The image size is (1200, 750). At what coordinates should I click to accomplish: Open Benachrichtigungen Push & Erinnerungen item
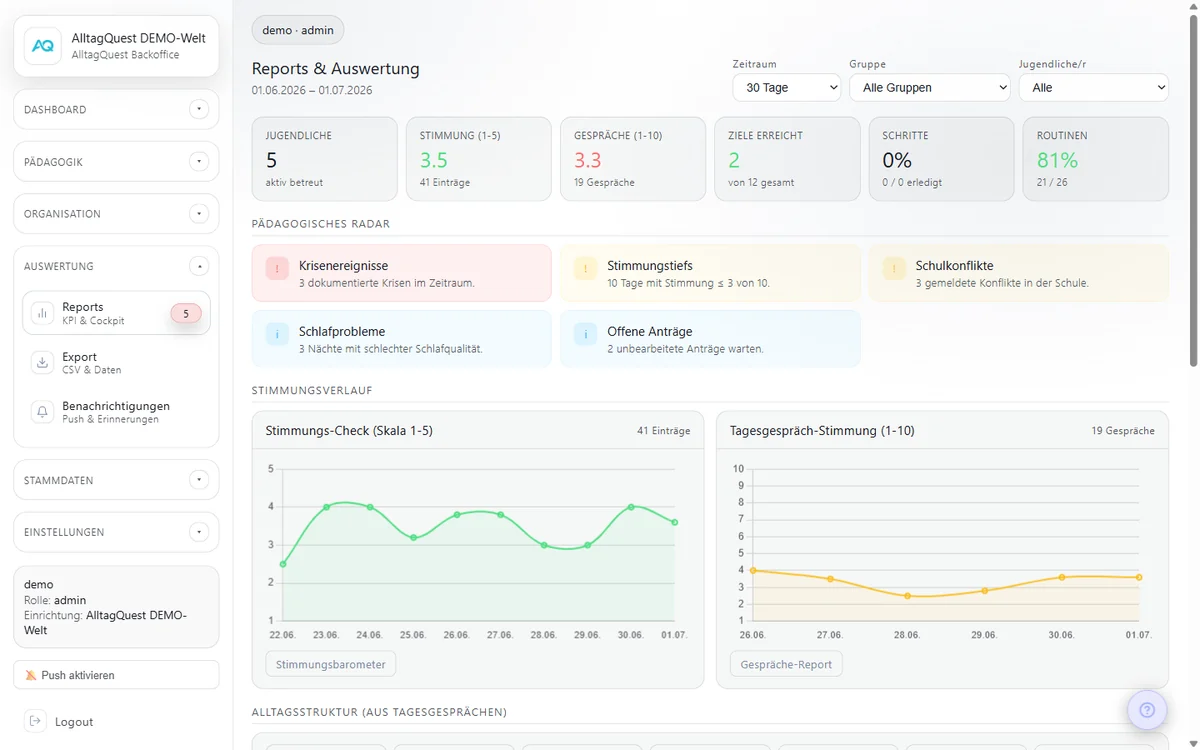(116, 412)
